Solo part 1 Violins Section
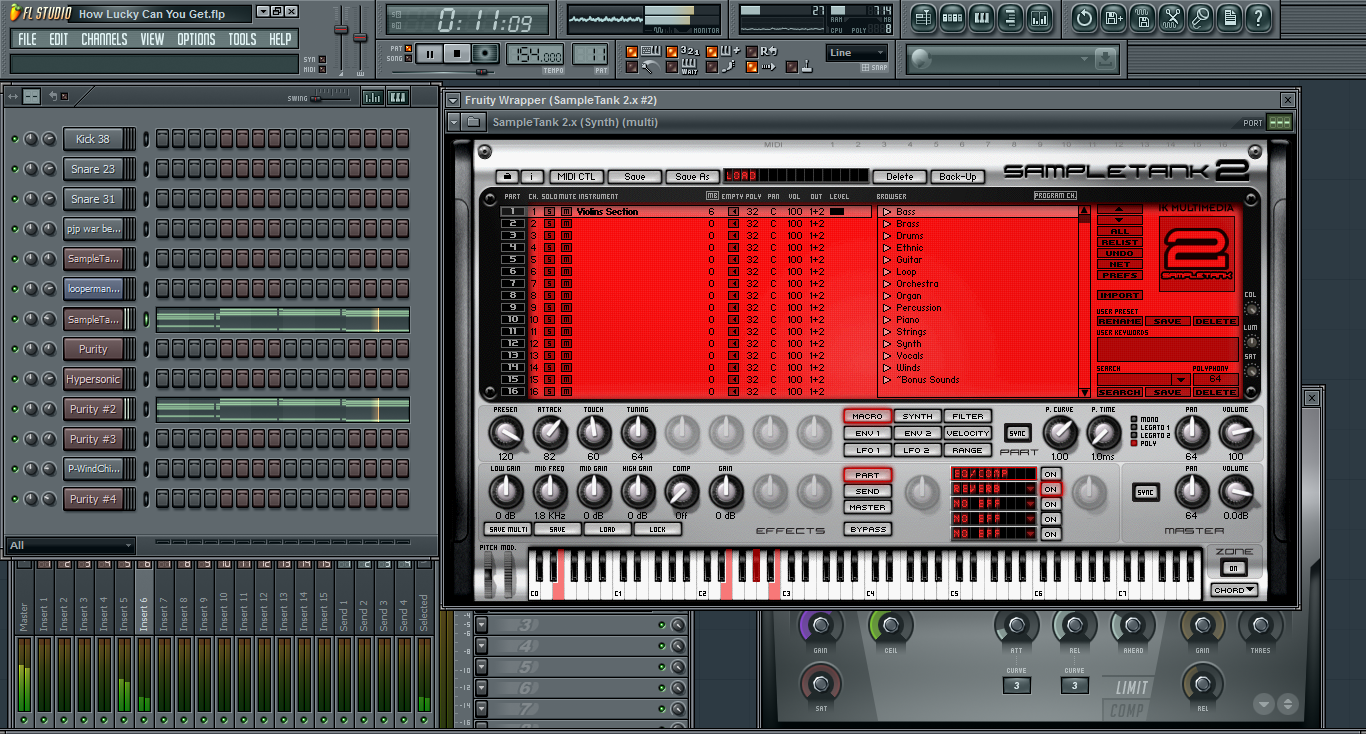The height and width of the screenshot is (734, 1366). coord(548,212)
